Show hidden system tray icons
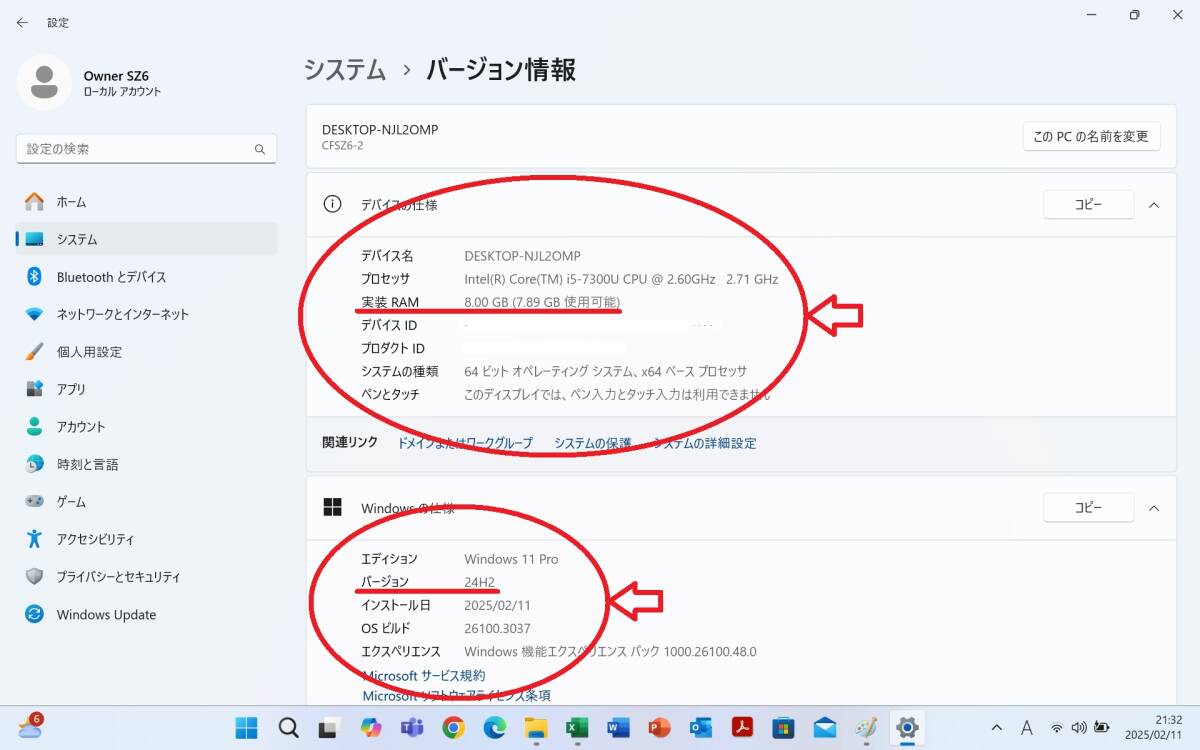This screenshot has width=1200, height=750. click(997, 727)
